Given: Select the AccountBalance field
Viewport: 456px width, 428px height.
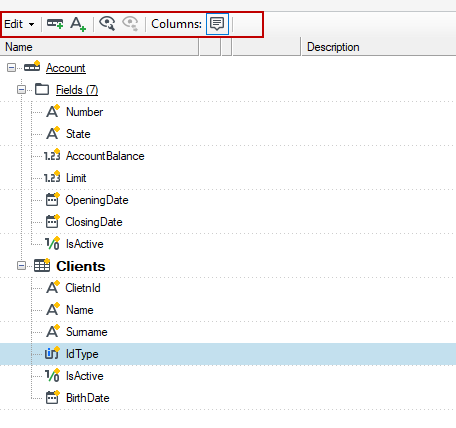Looking at the screenshot, I should click(x=105, y=156).
